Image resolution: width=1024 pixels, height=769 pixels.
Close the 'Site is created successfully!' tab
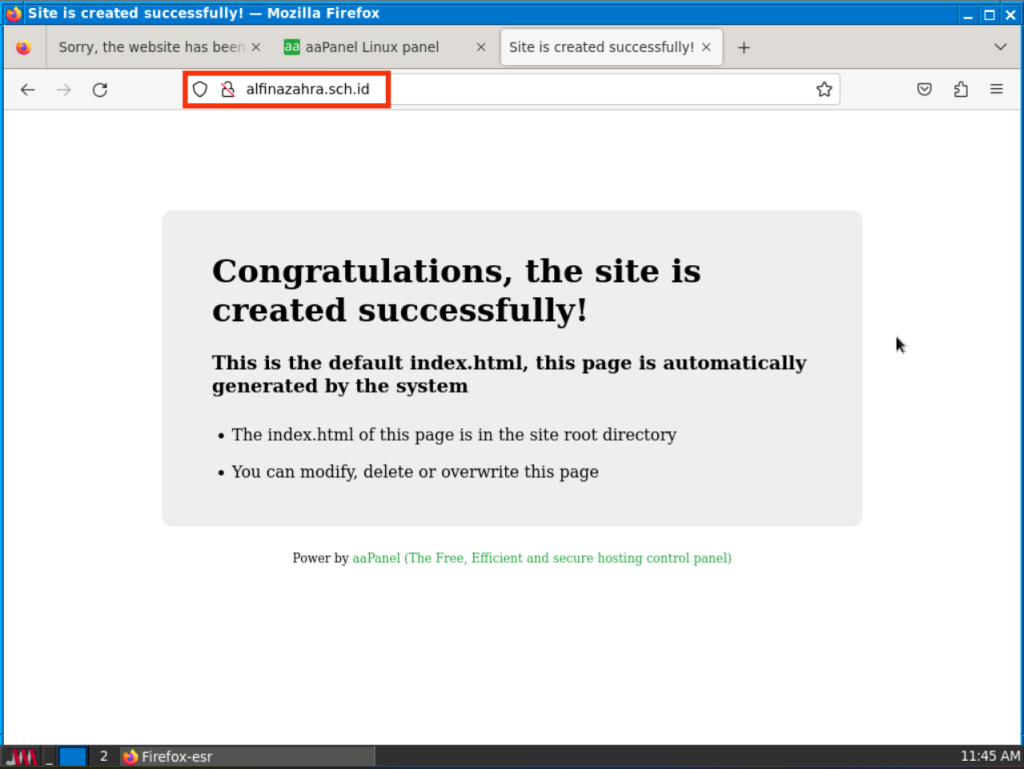pyautogui.click(x=707, y=47)
